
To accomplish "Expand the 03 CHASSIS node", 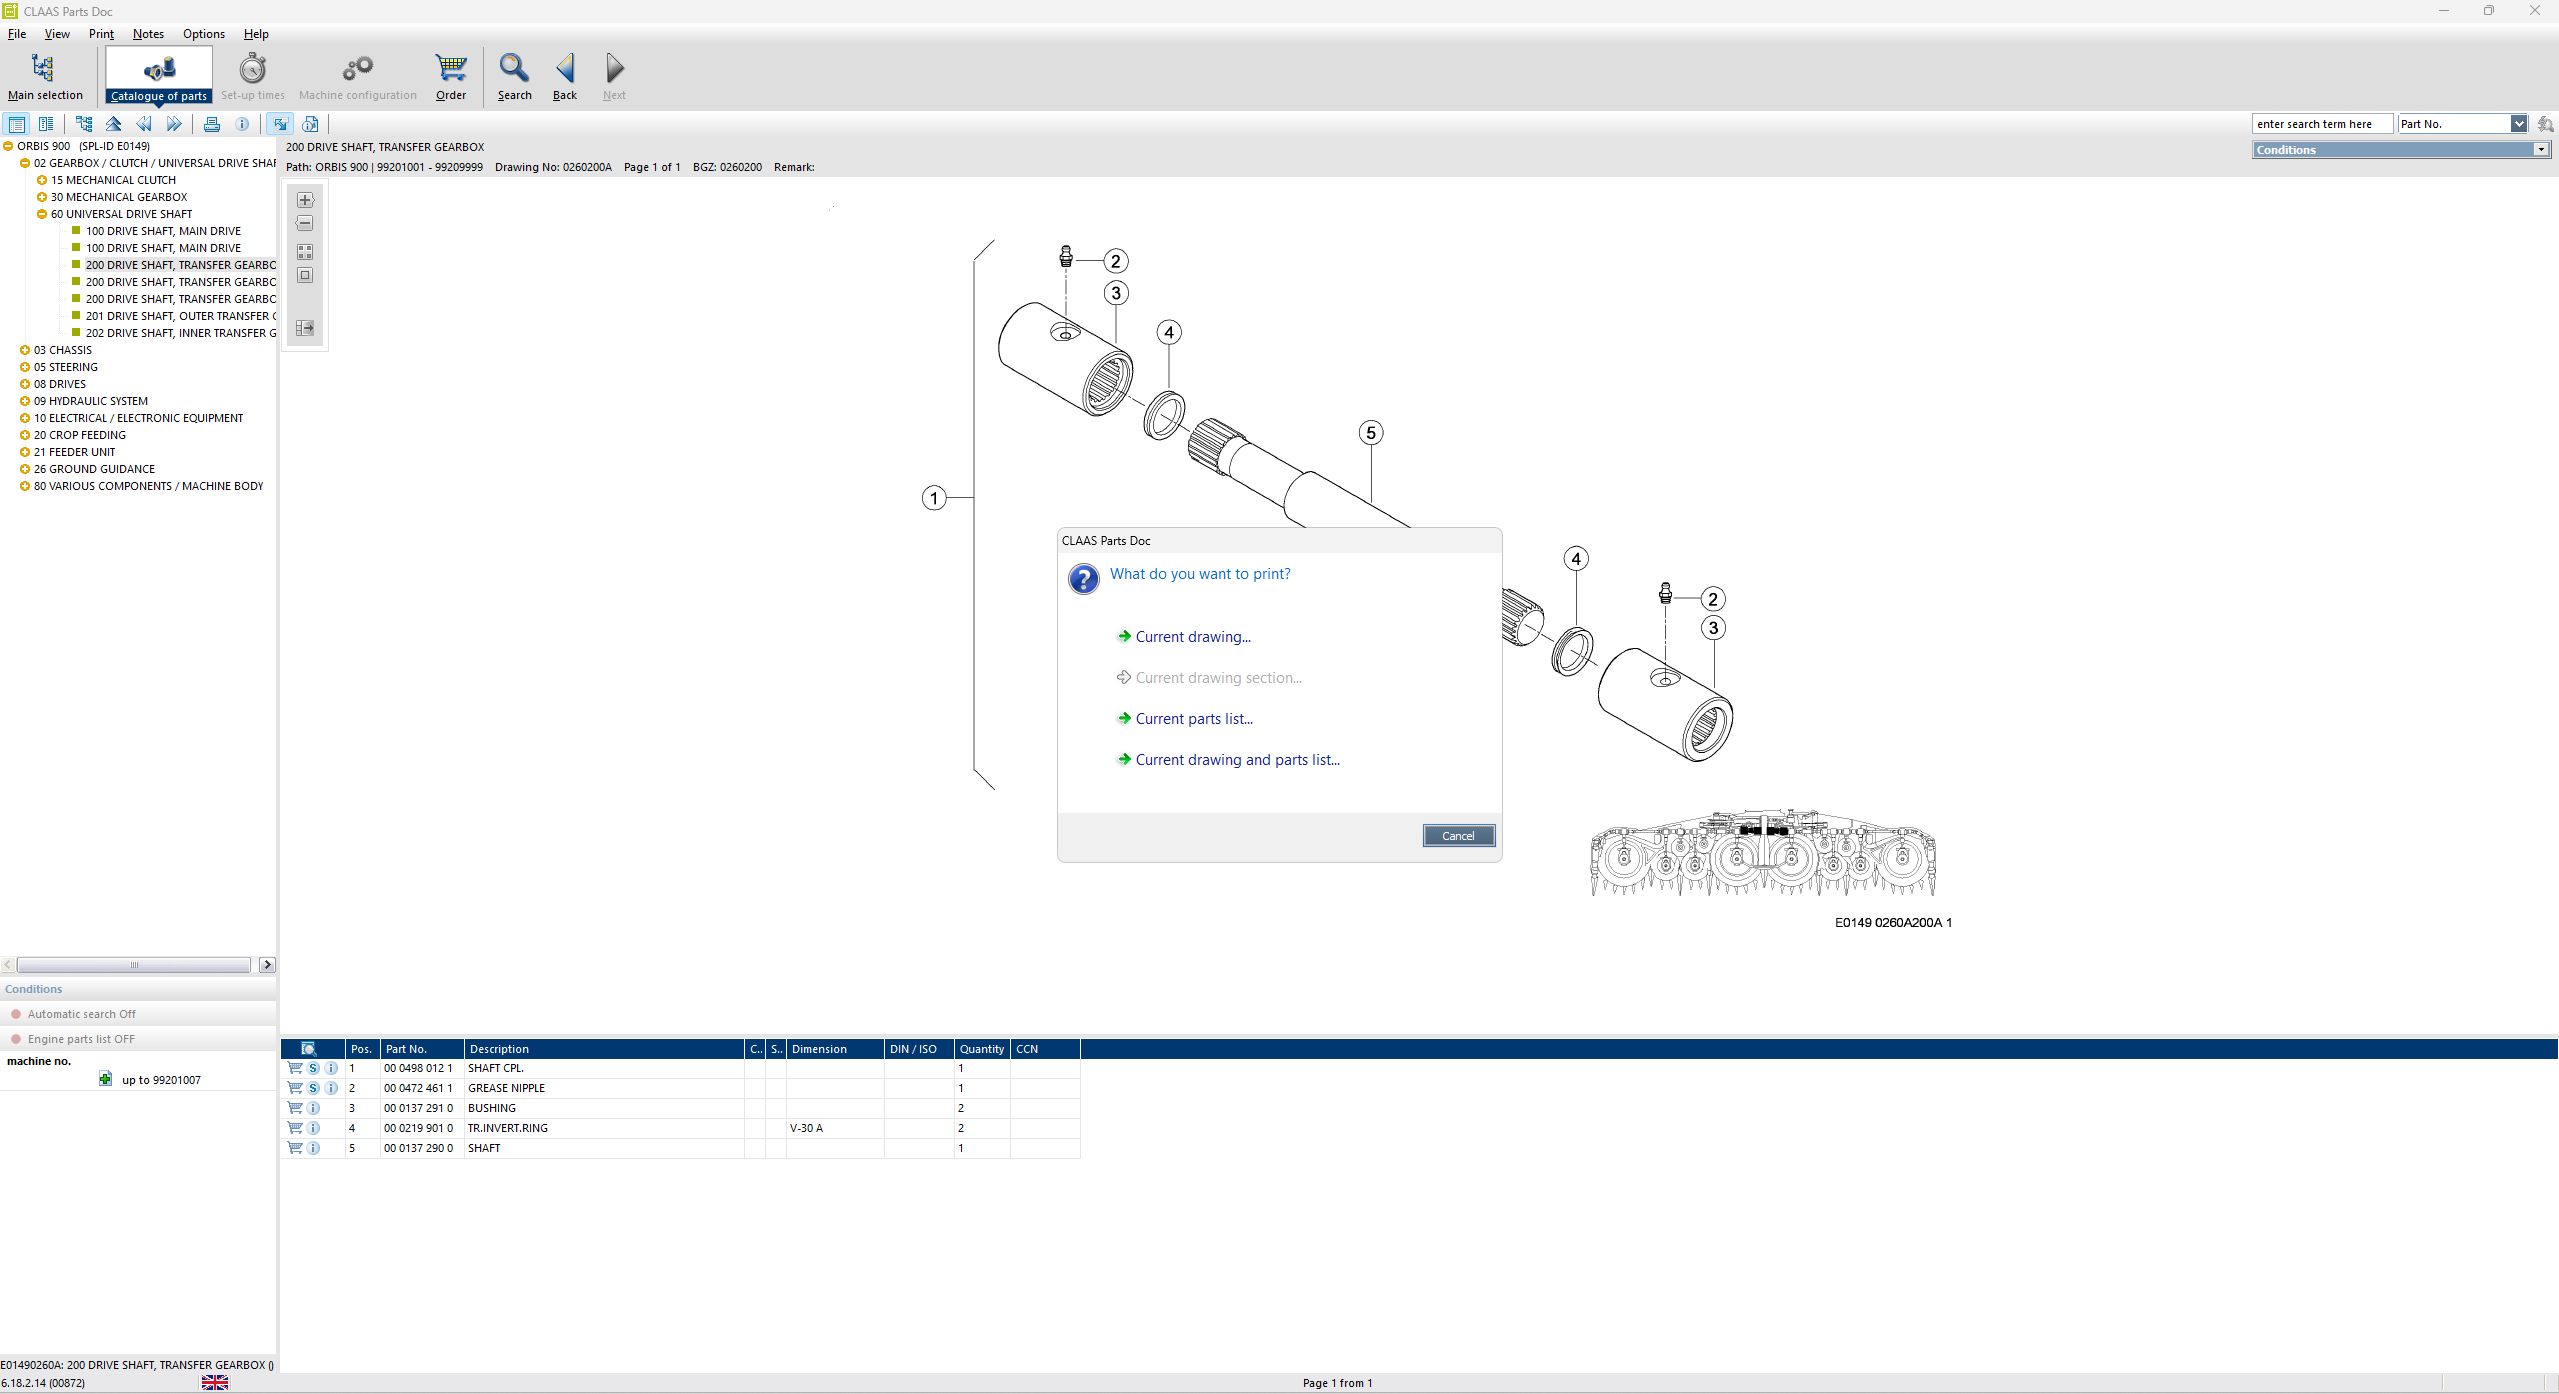I will pyautogui.click(x=25, y=350).
